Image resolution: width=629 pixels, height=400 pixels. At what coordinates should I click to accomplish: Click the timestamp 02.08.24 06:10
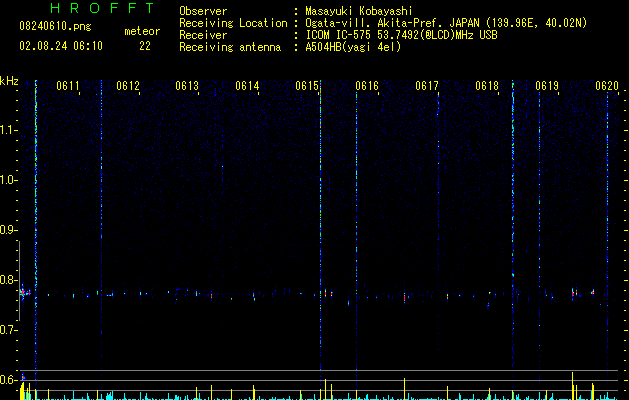click(61, 46)
